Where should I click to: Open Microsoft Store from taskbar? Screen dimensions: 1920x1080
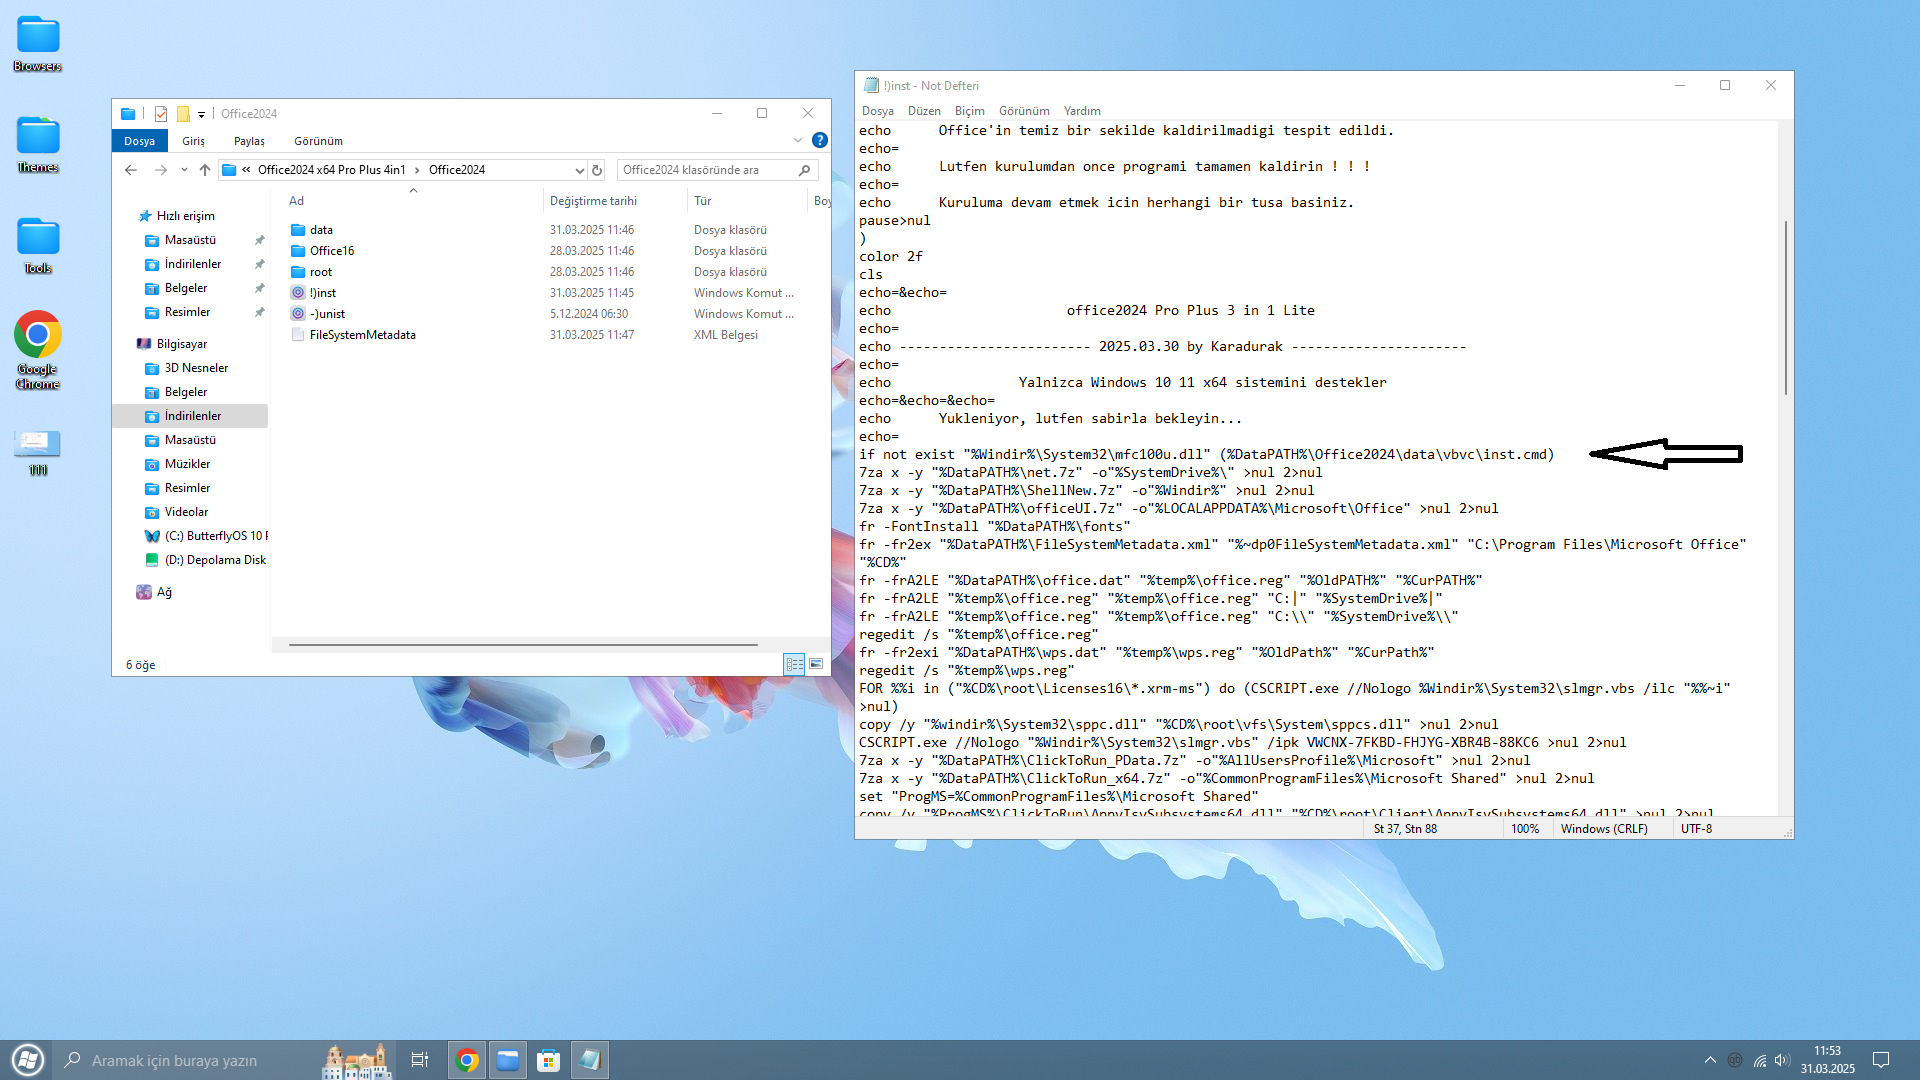[548, 1060]
